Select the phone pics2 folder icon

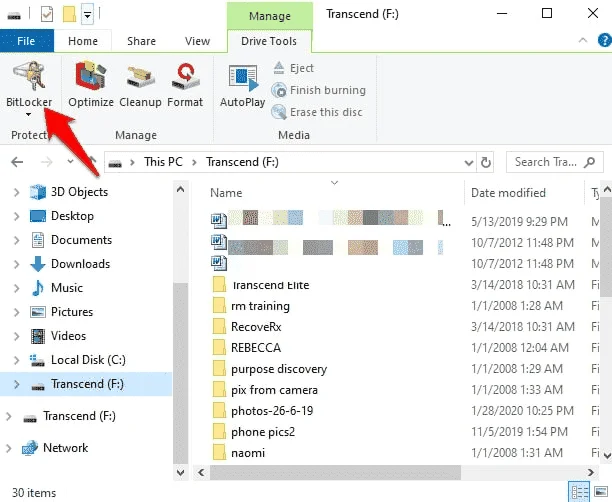pyautogui.click(x=219, y=432)
